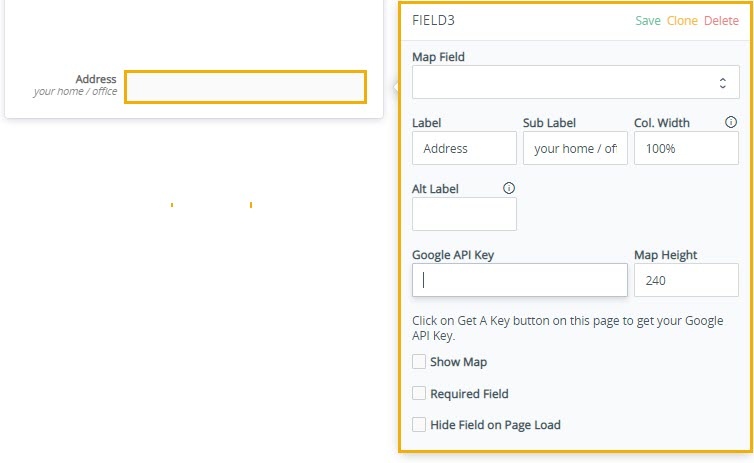Click the 'Click on Get A Key' help text

(567, 328)
